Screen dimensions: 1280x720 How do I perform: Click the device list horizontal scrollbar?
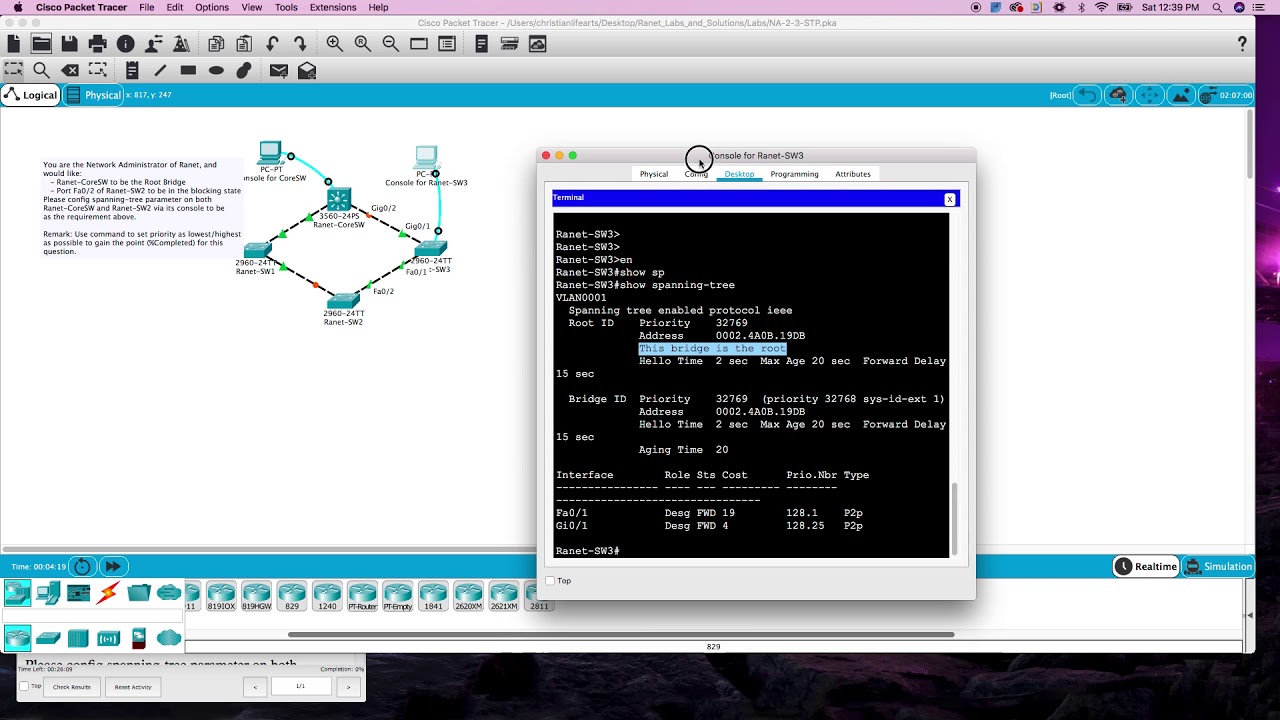tap(620, 634)
